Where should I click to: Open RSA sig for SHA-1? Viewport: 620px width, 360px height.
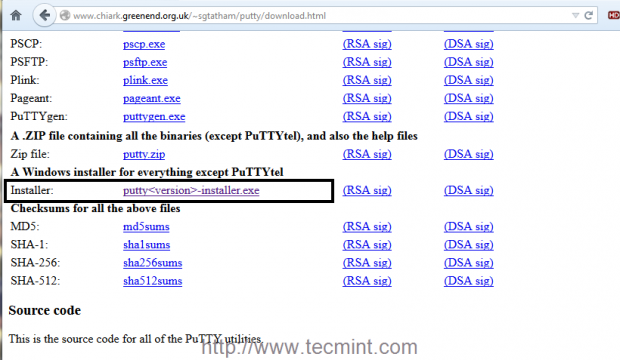[367, 245]
